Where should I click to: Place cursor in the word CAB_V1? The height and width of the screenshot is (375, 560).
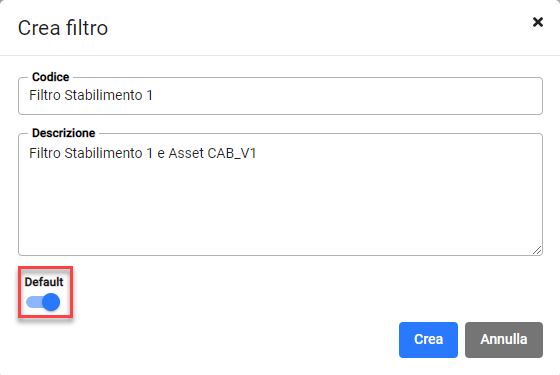[232, 153]
